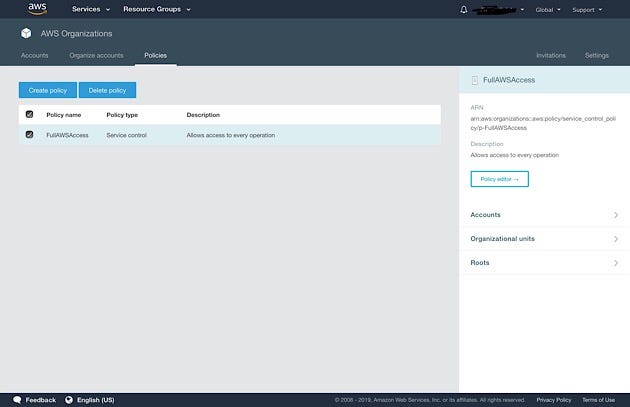Image resolution: width=630 pixels, height=407 pixels.
Task: Open the Global region dropdown
Action: [x=548, y=10]
